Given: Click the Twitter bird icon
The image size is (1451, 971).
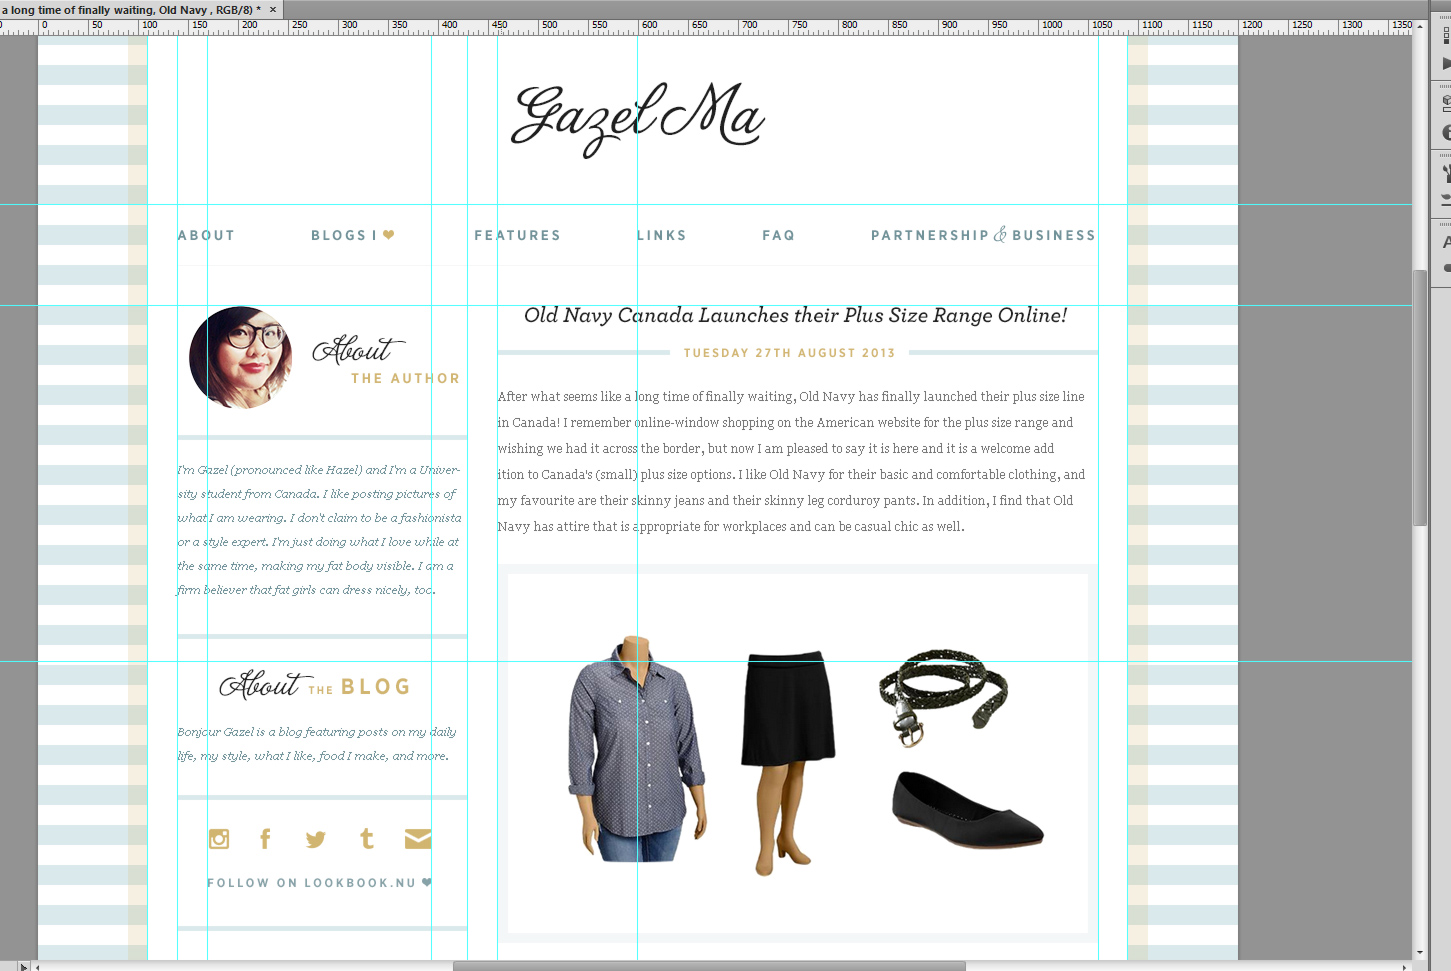Looking at the screenshot, I should tap(316, 839).
